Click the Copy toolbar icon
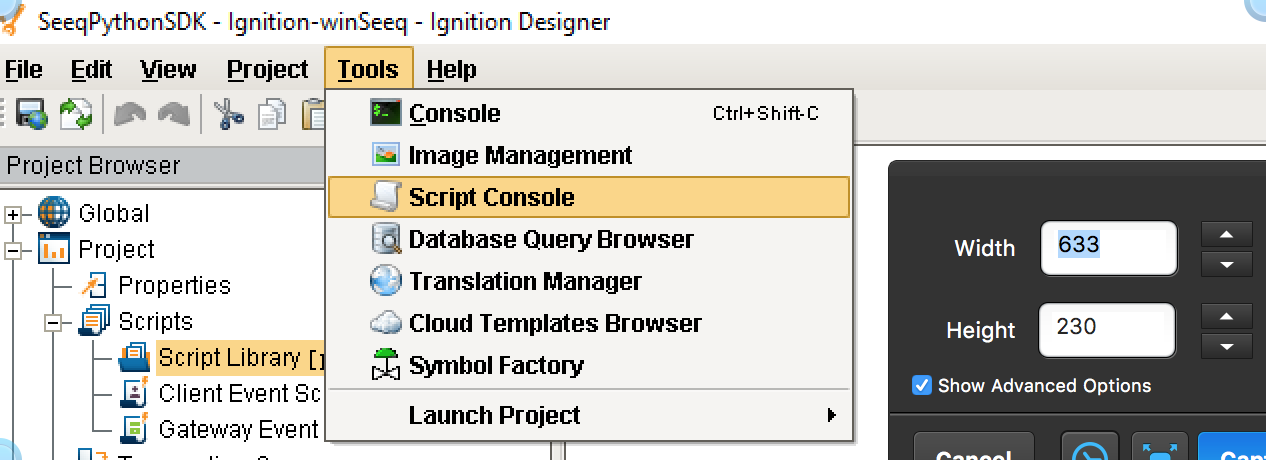This screenshot has height=460, width=1266. (x=272, y=115)
